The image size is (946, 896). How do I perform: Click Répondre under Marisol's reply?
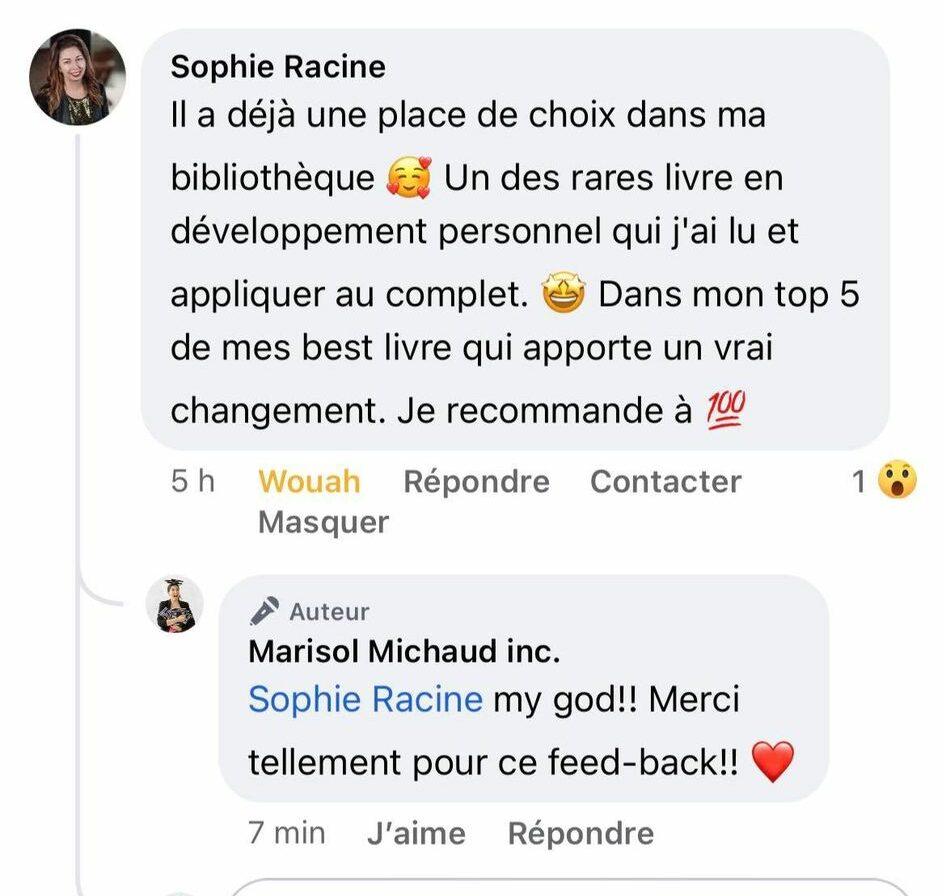[x=581, y=833]
